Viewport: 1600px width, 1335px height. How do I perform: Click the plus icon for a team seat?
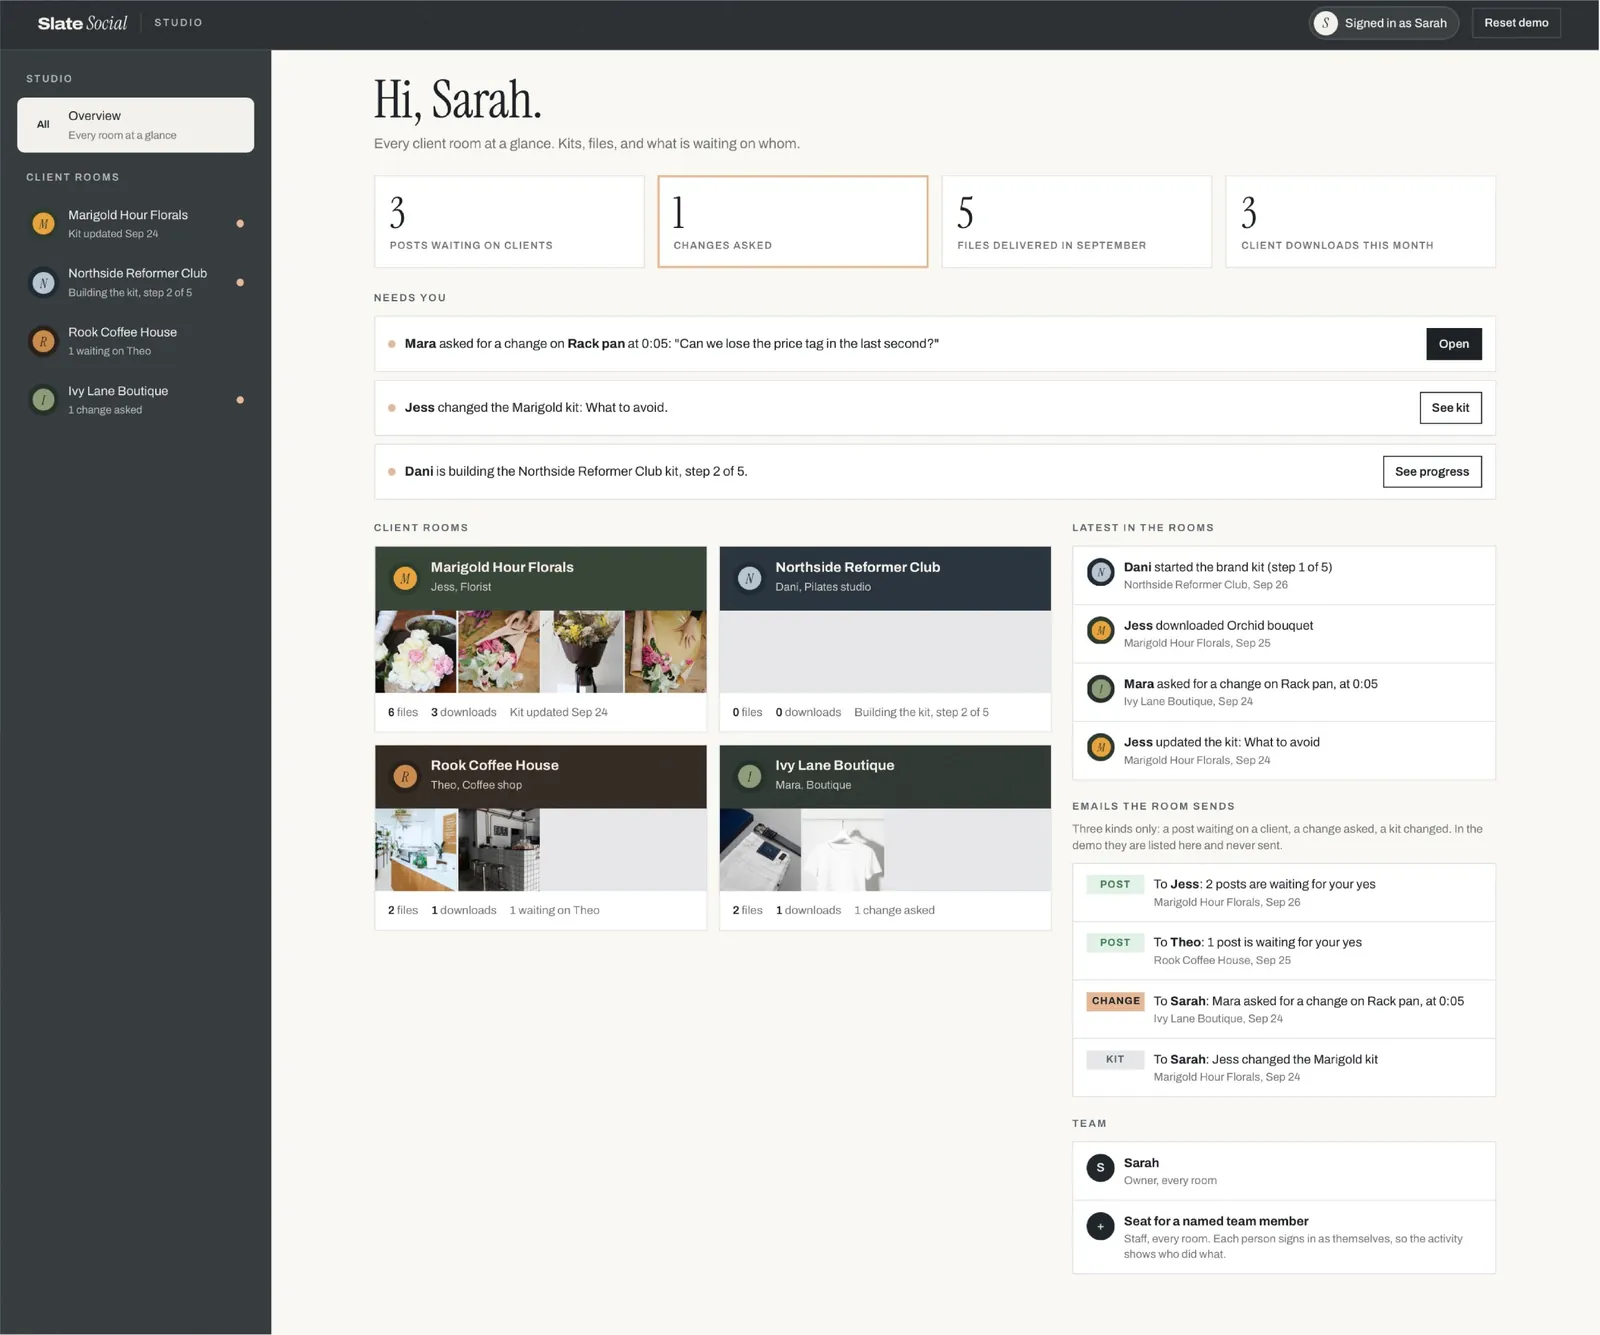coord(1100,1226)
